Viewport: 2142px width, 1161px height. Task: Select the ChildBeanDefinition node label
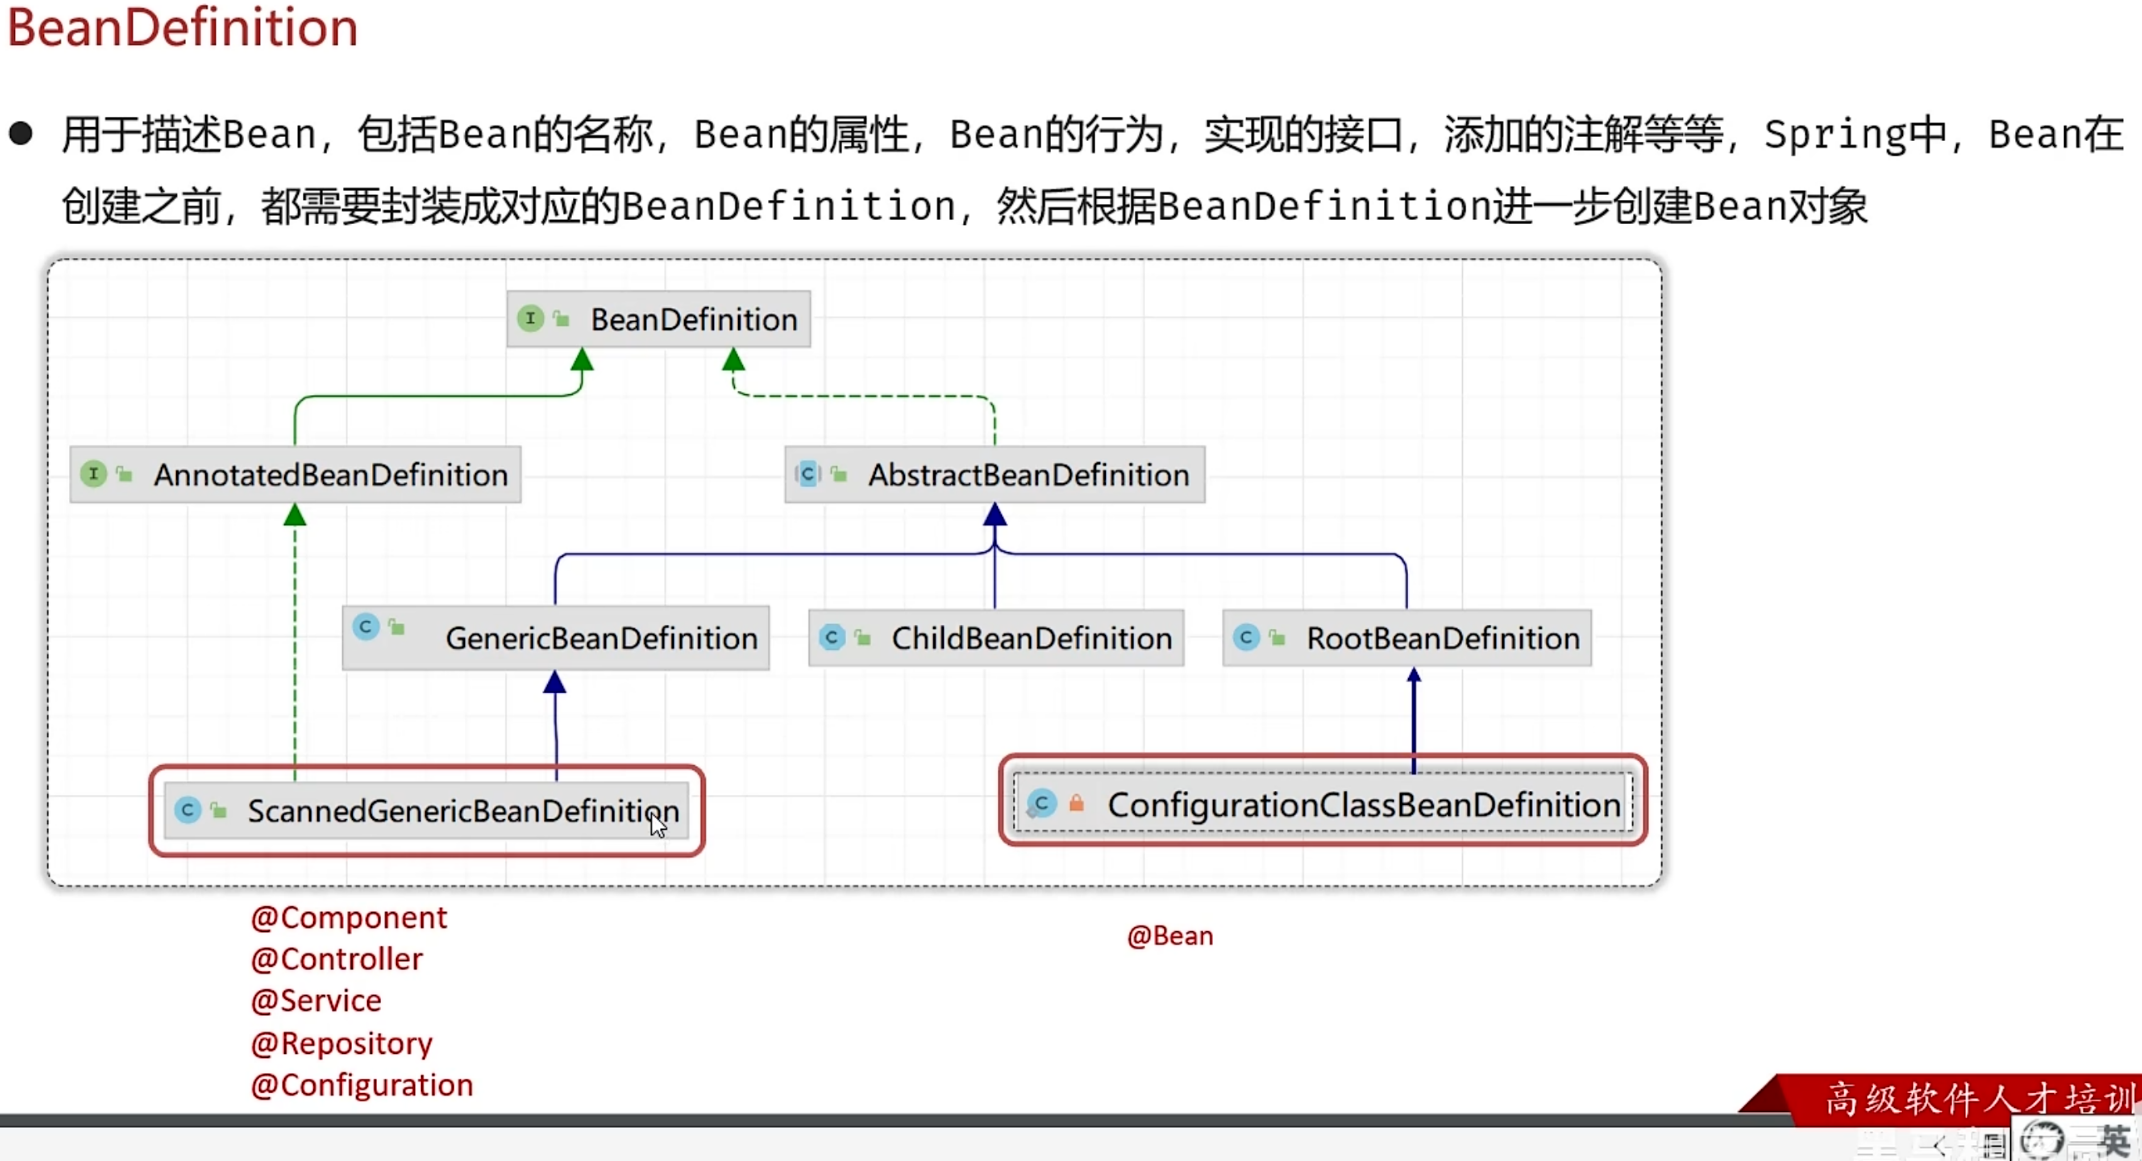tap(1031, 639)
